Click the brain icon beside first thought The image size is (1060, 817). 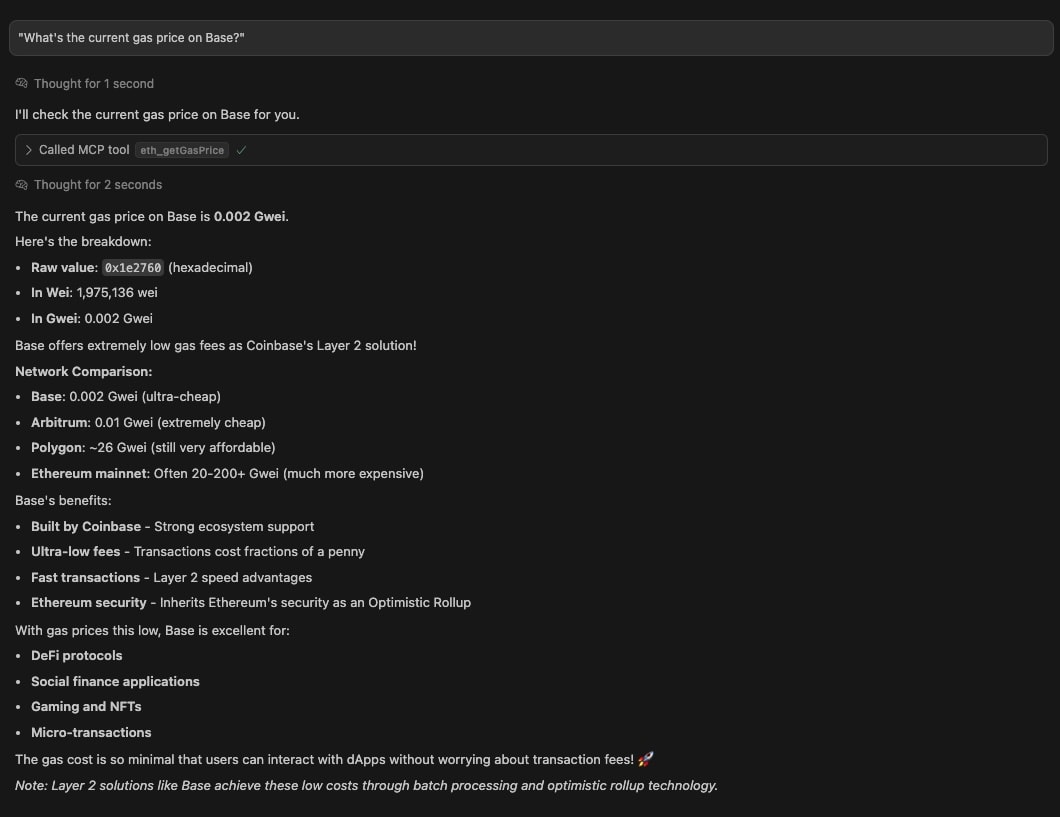[x=20, y=83]
